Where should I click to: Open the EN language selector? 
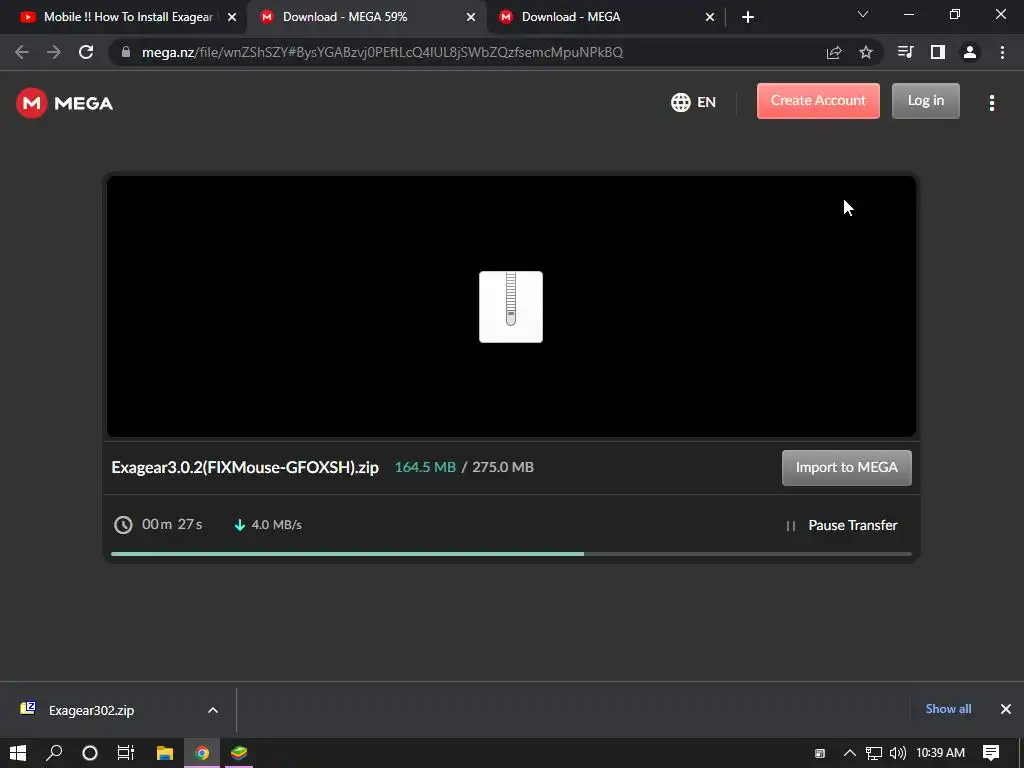(x=693, y=102)
